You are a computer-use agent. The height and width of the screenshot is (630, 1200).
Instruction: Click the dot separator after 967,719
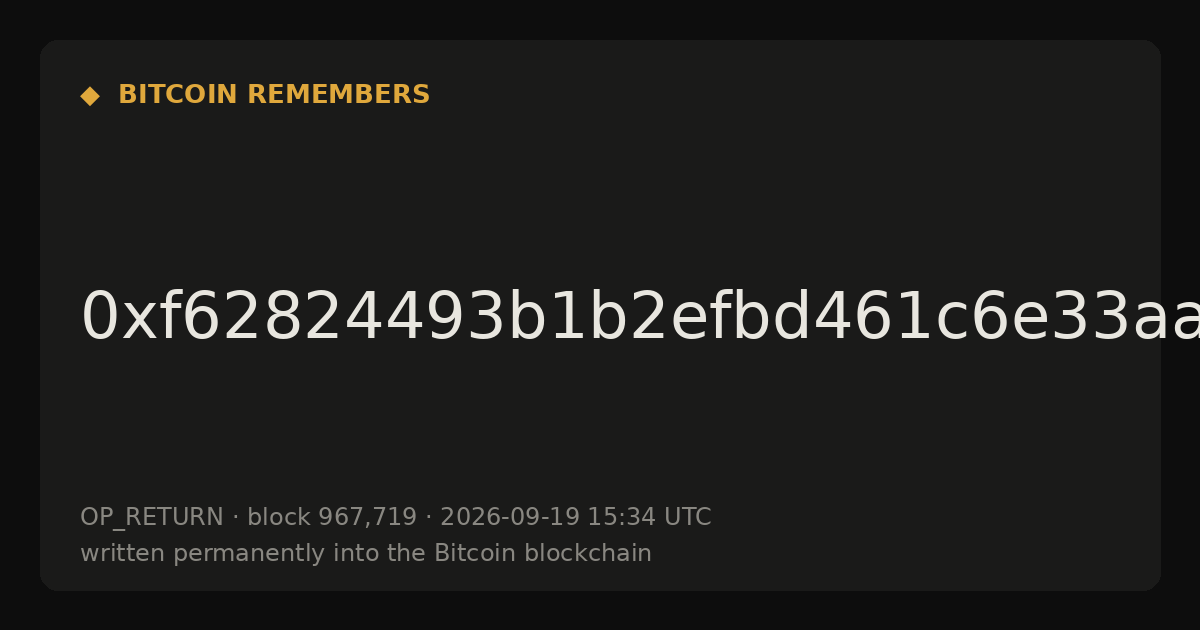(x=429, y=518)
